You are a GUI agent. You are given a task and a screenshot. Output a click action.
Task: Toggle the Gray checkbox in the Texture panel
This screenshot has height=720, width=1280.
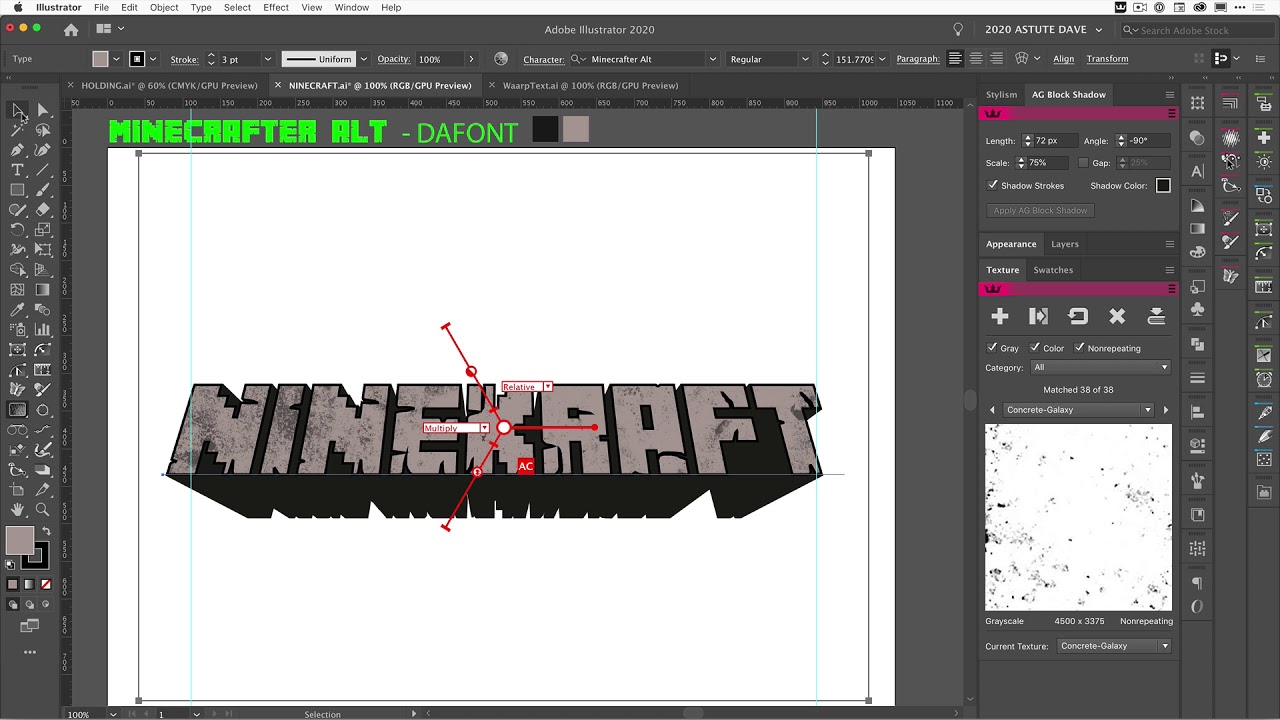992,348
